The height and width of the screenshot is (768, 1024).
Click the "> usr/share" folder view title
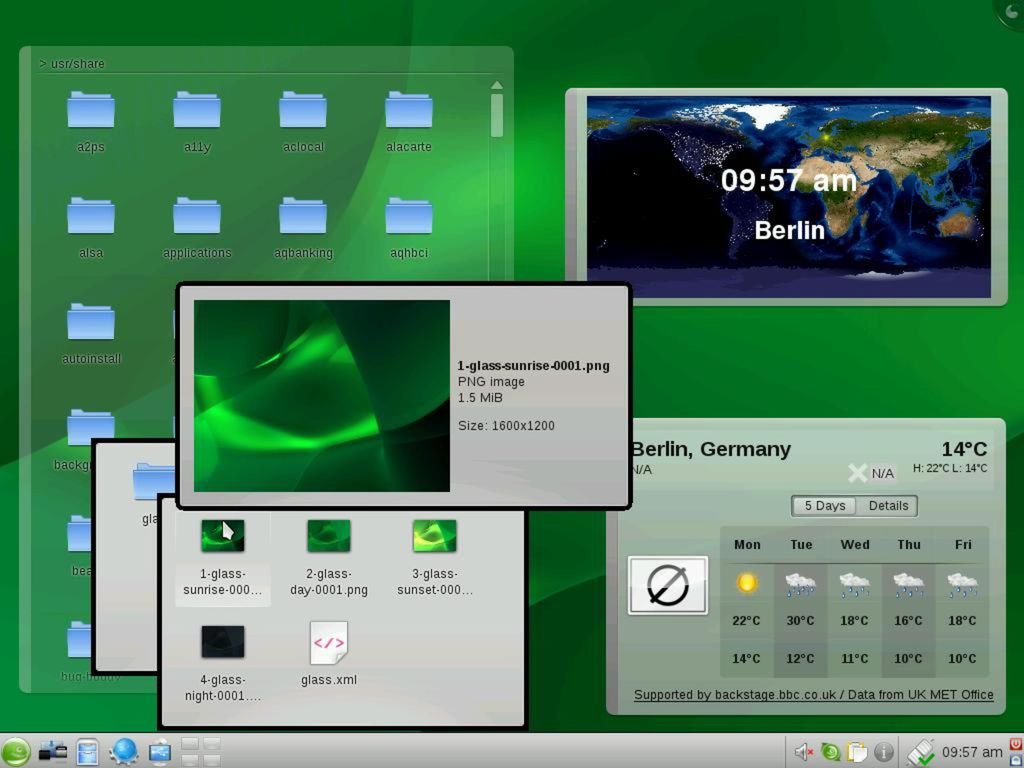pos(72,63)
